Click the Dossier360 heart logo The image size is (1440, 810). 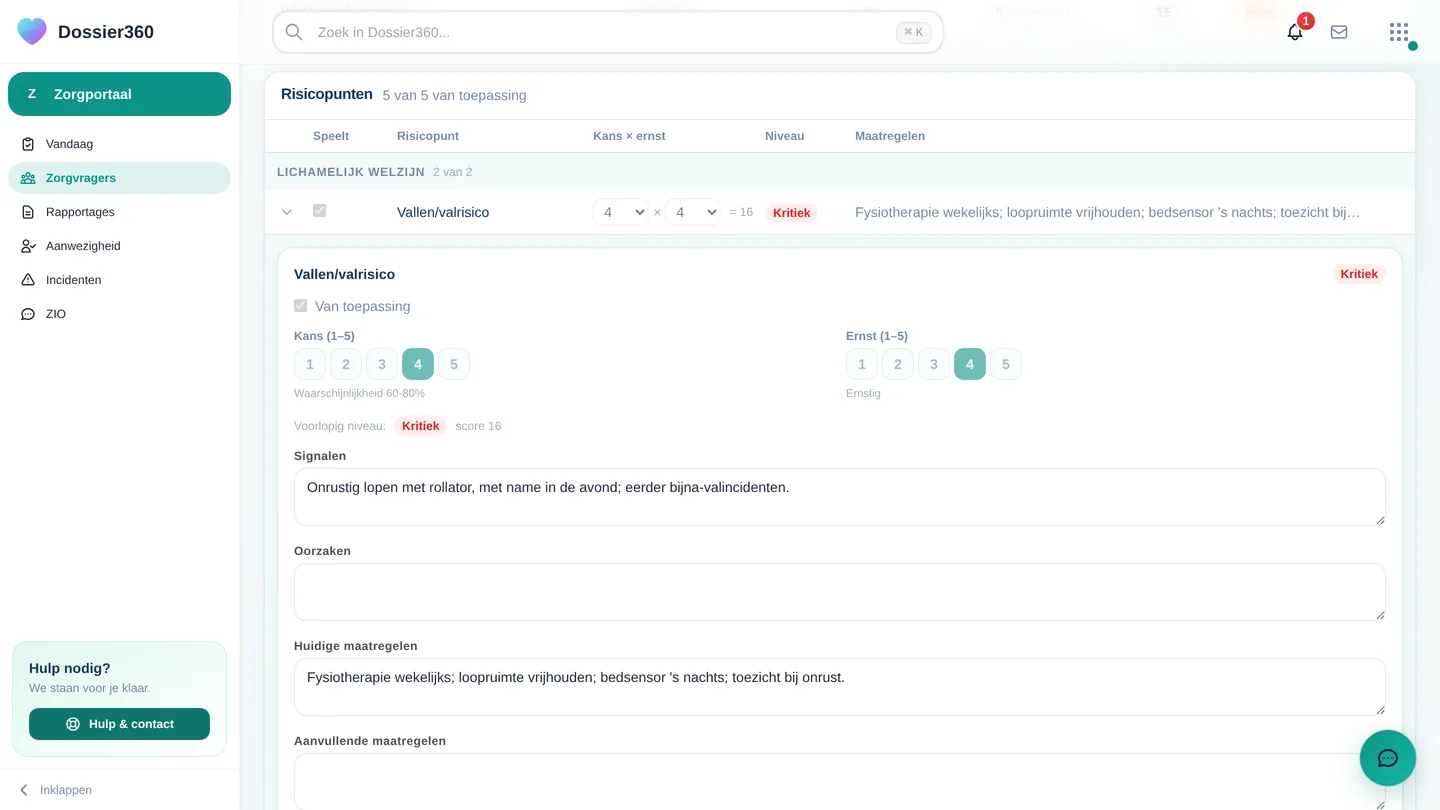(32, 31)
